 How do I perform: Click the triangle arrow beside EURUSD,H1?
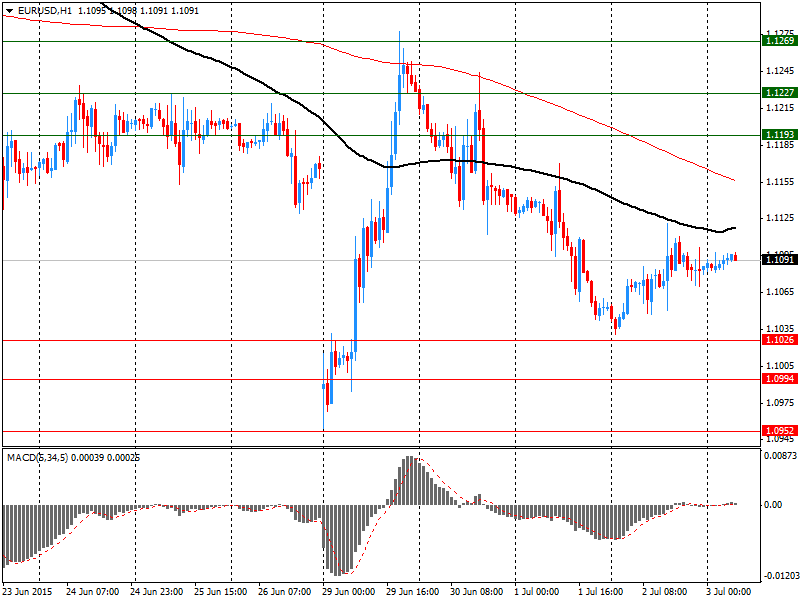click(x=9, y=11)
